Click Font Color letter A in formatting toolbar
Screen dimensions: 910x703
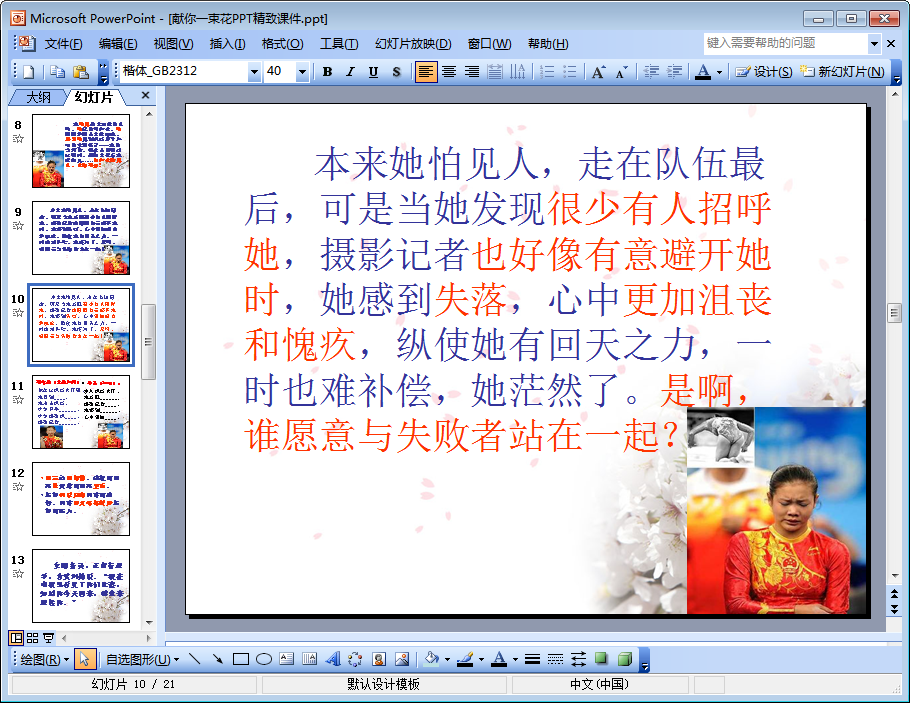pos(703,72)
